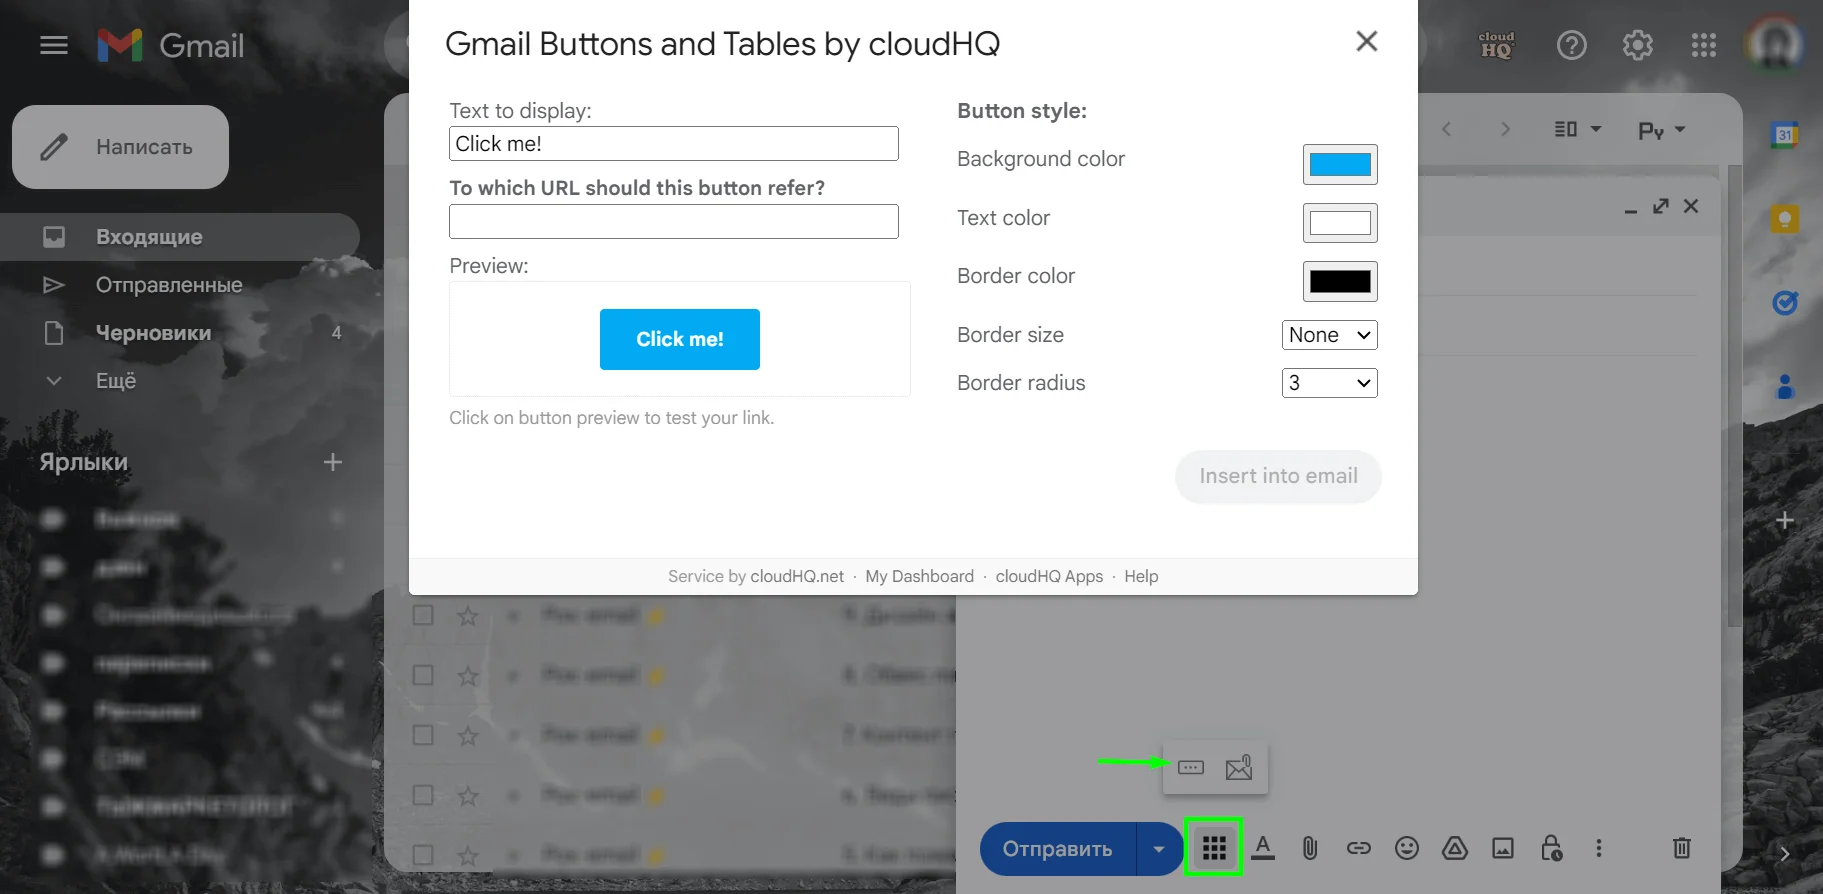Click the attach files paperclip icon
The height and width of the screenshot is (894, 1823).
click(1310, 848)
